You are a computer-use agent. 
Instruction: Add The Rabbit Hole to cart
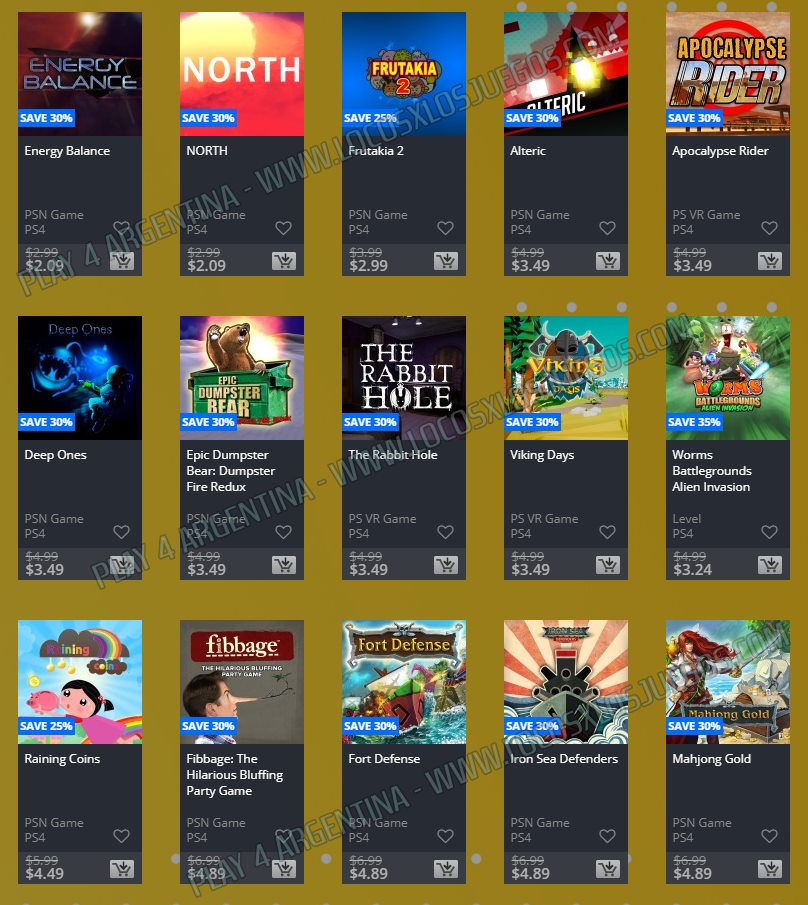446,565
